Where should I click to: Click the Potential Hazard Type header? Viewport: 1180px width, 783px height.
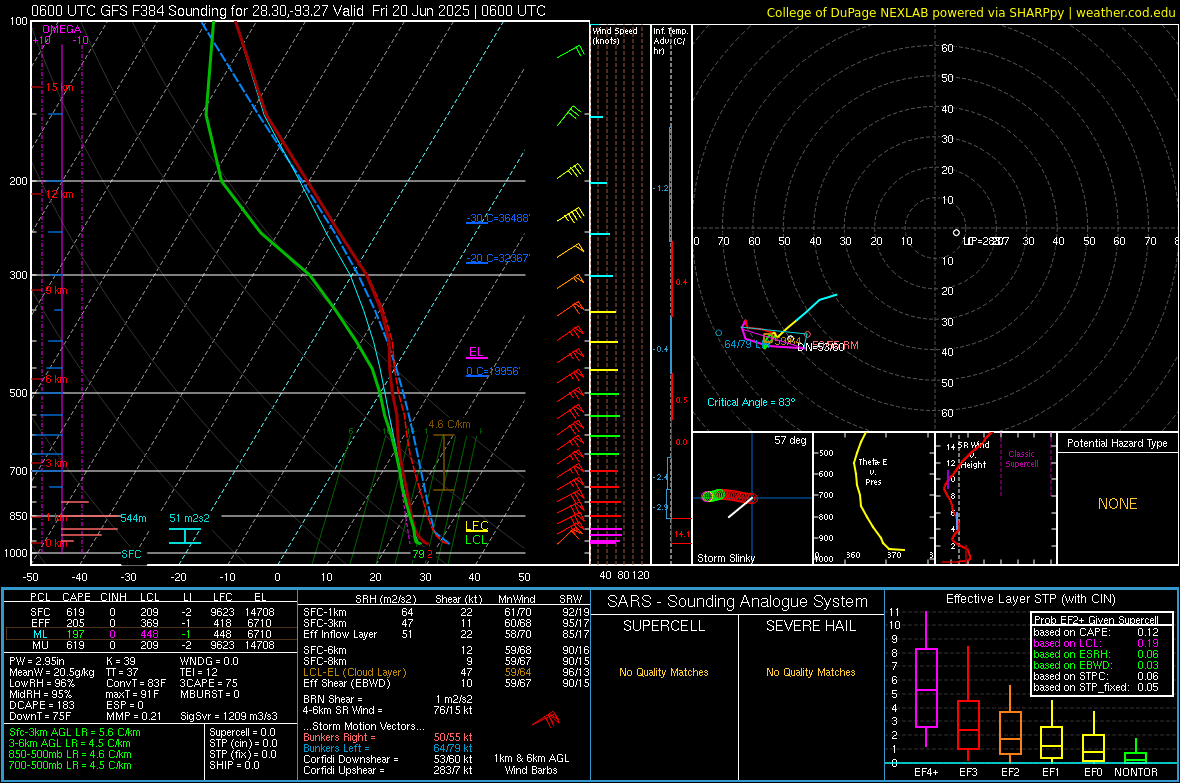[1117, 443]
